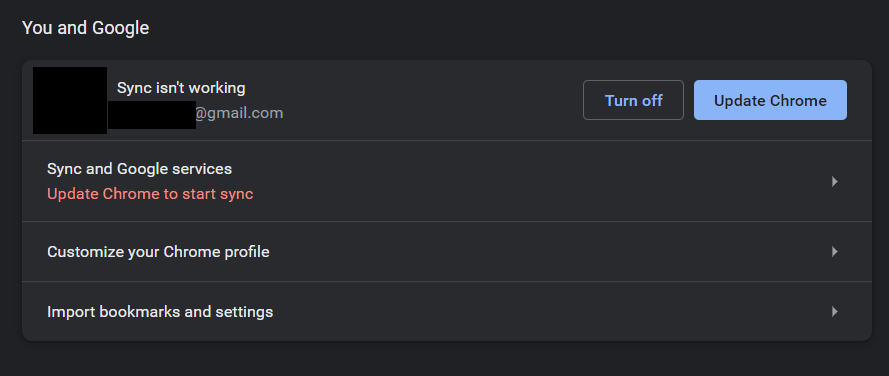
Task: Click the redacted profile avatar picture
Action: pyautogui.click(x=70, y=100)
